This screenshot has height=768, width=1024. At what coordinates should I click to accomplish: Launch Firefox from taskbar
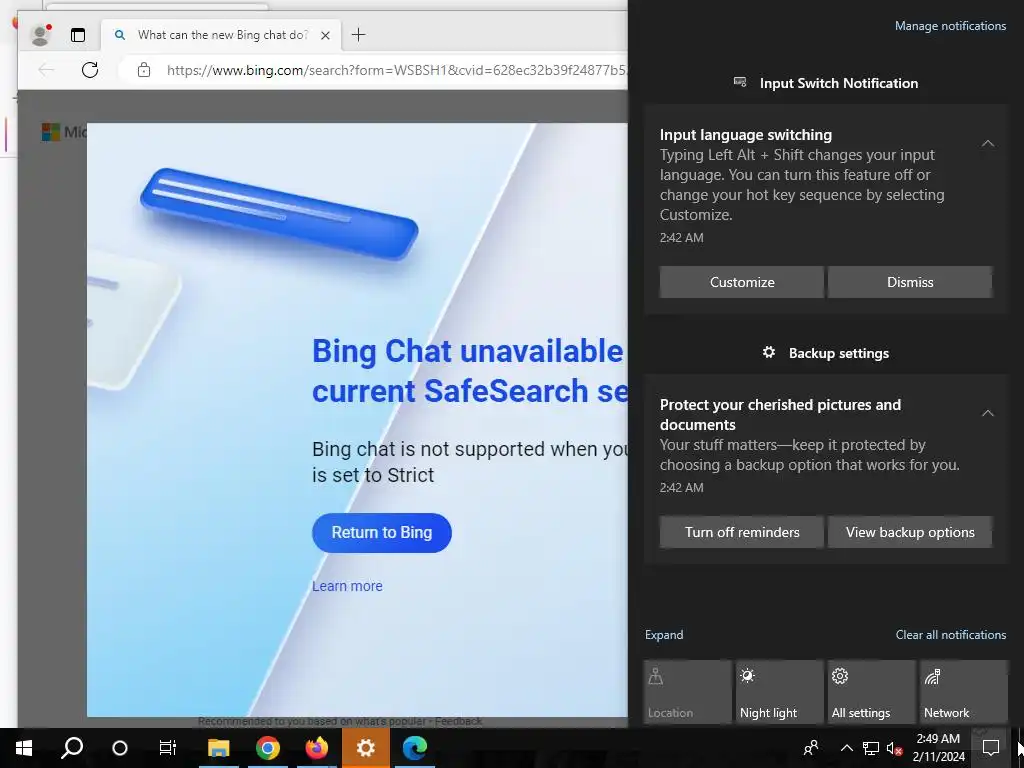point(317,748)
